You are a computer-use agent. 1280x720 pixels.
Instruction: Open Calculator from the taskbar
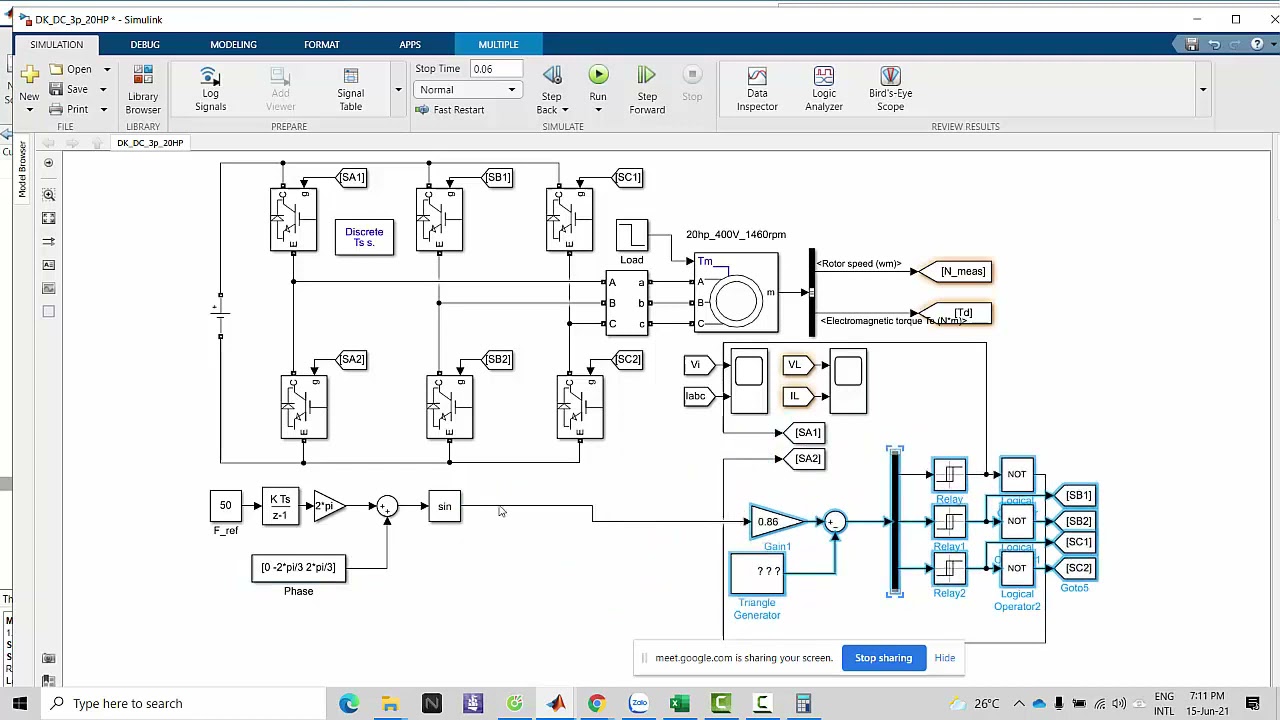(803, 703)
